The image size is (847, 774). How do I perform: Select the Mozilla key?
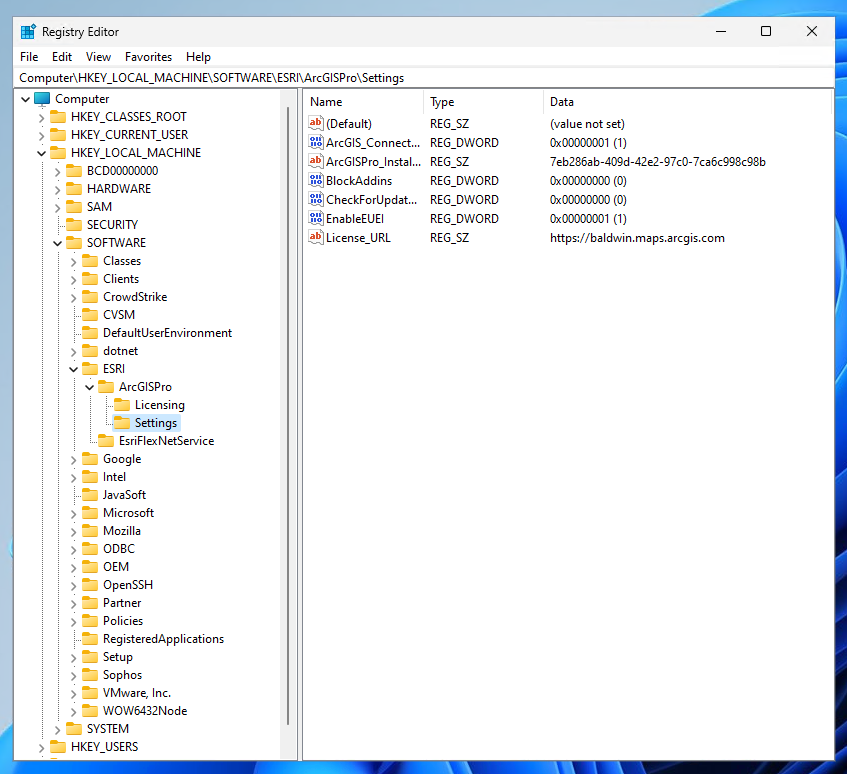pyautogui.click(x=122, y=531)
